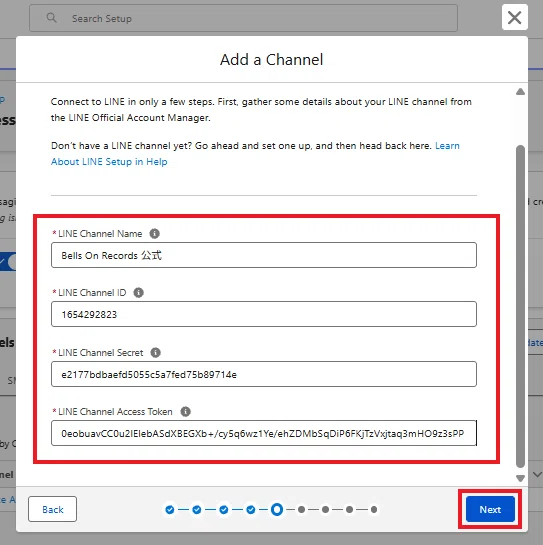Click the third completed progress step
Screen dimensions: 543x545
coord(224,510)
